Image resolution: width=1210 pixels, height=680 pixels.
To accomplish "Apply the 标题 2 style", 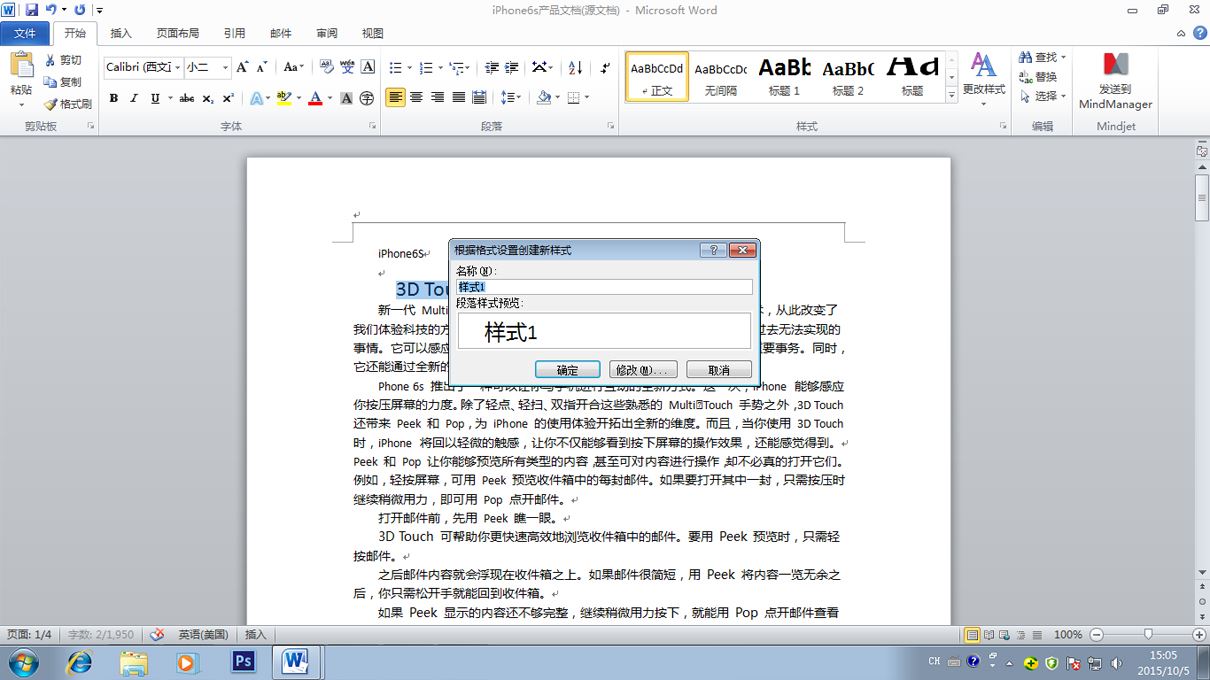I will (x=848, y=76).
